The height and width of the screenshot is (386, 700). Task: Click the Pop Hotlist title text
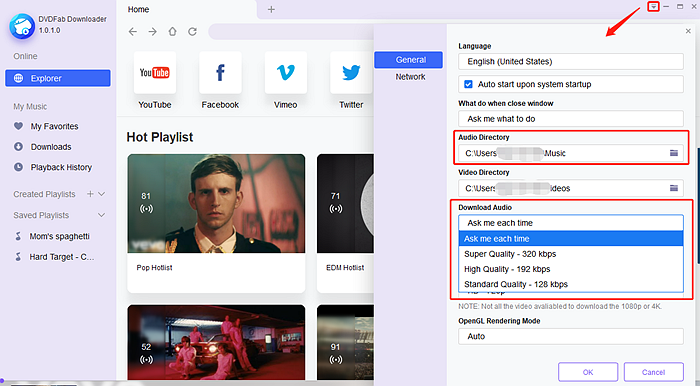pyautogui.click(x=154, y=267)
